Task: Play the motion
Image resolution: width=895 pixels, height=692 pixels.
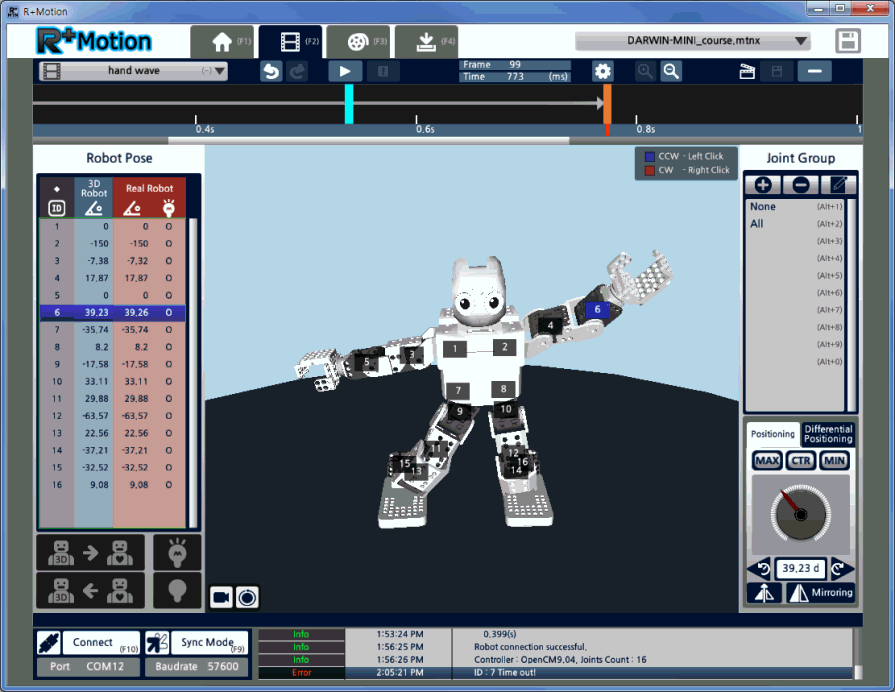Action: 345,71
